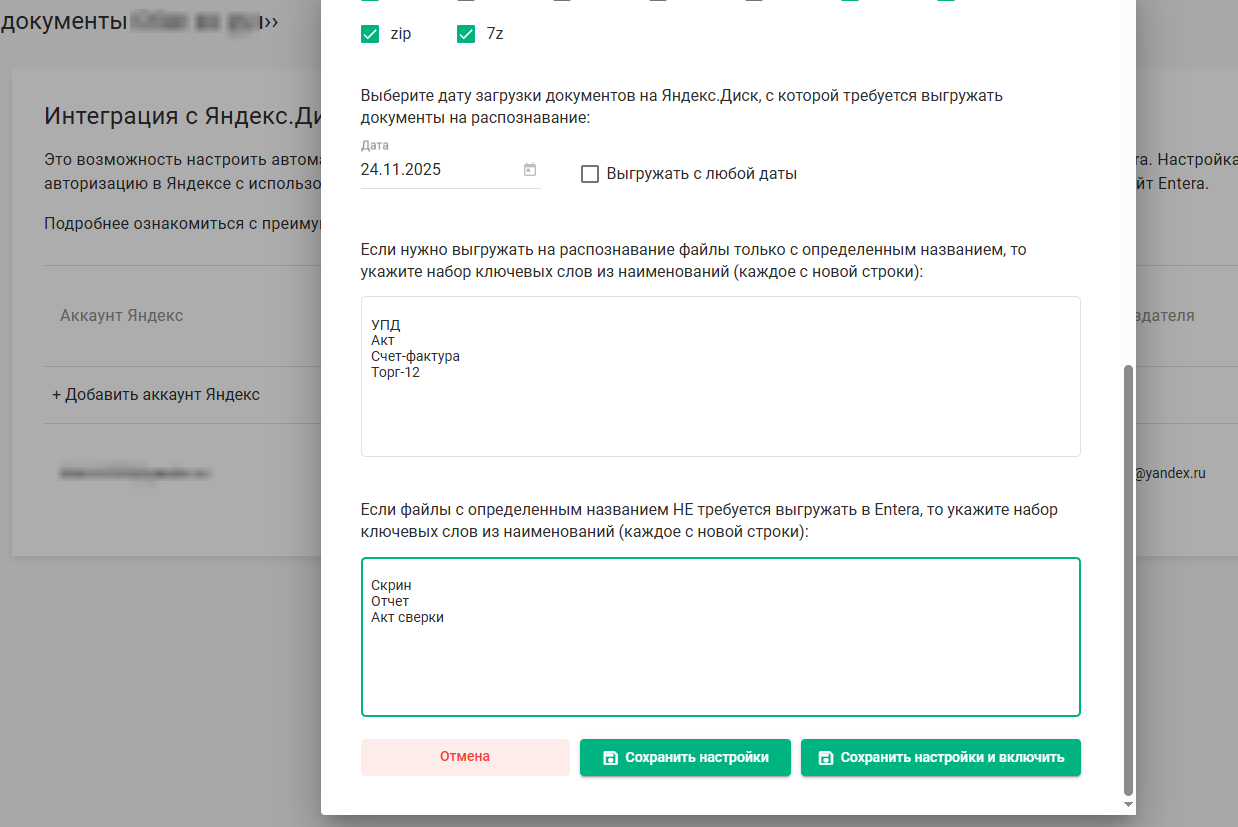
Task: Click the scrollbar down arrow in the dialog
Action: point(1129,804)
